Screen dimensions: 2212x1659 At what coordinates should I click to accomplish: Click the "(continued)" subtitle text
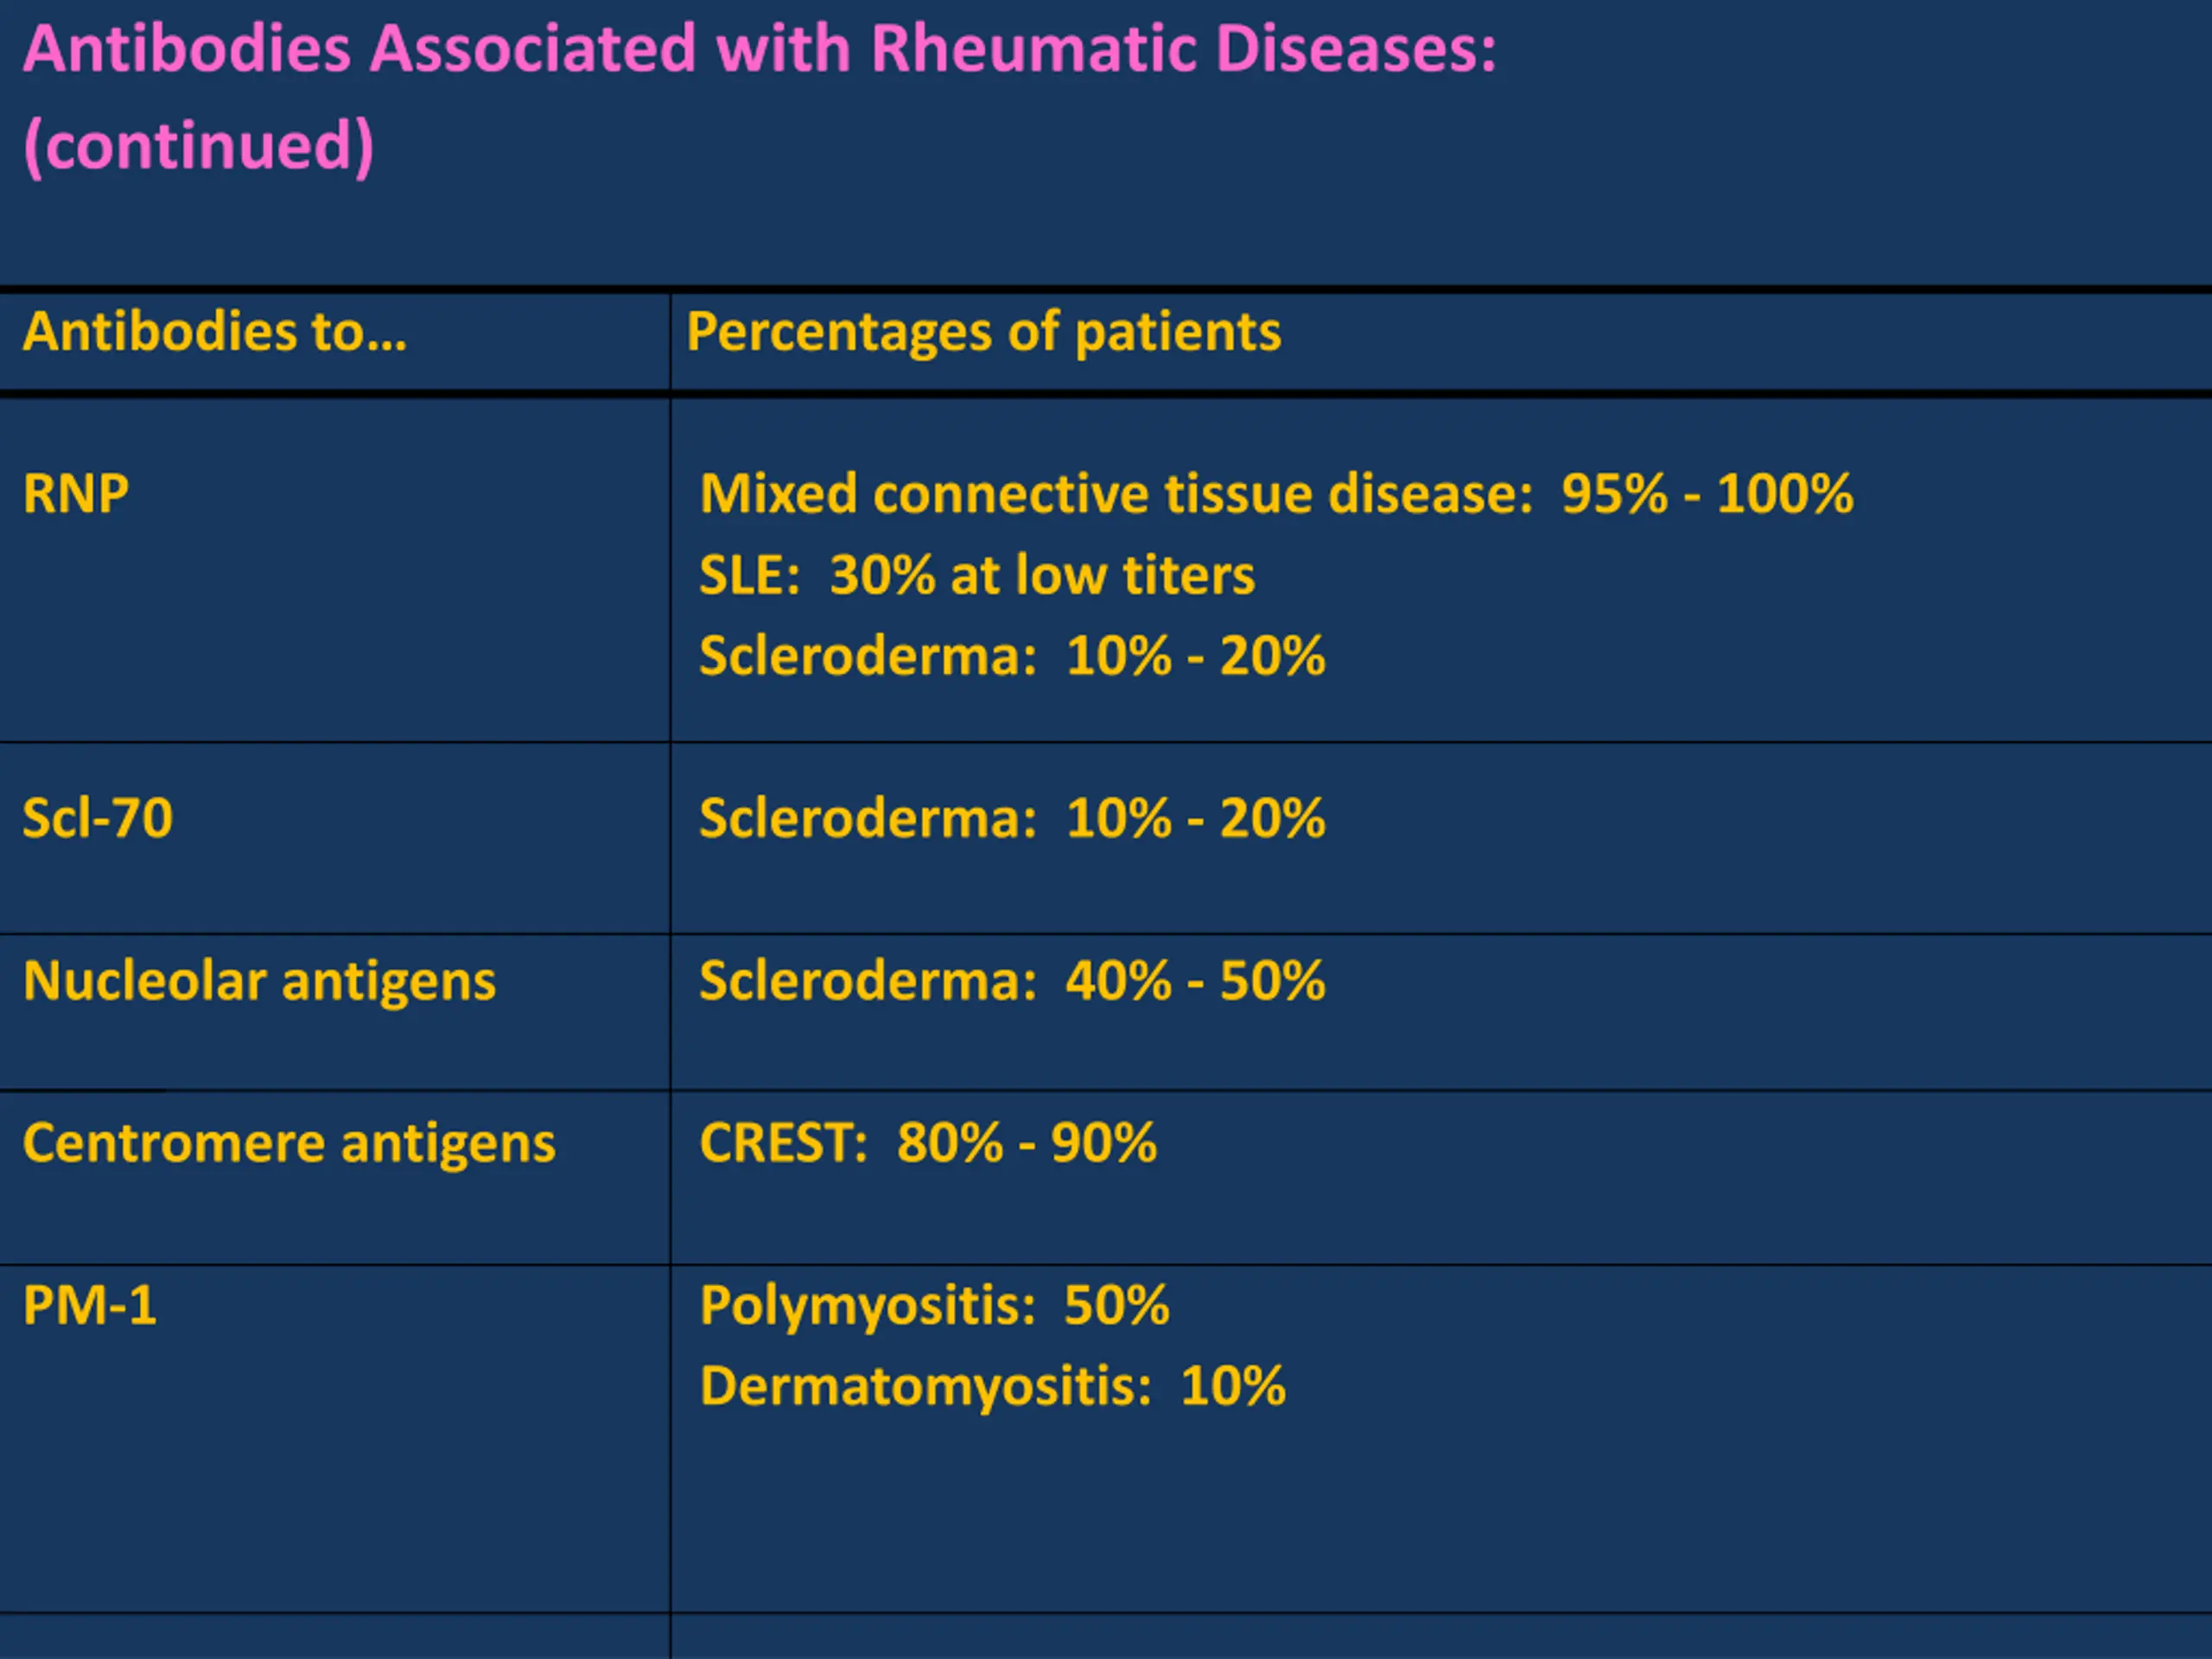click(x=198, y=146)
